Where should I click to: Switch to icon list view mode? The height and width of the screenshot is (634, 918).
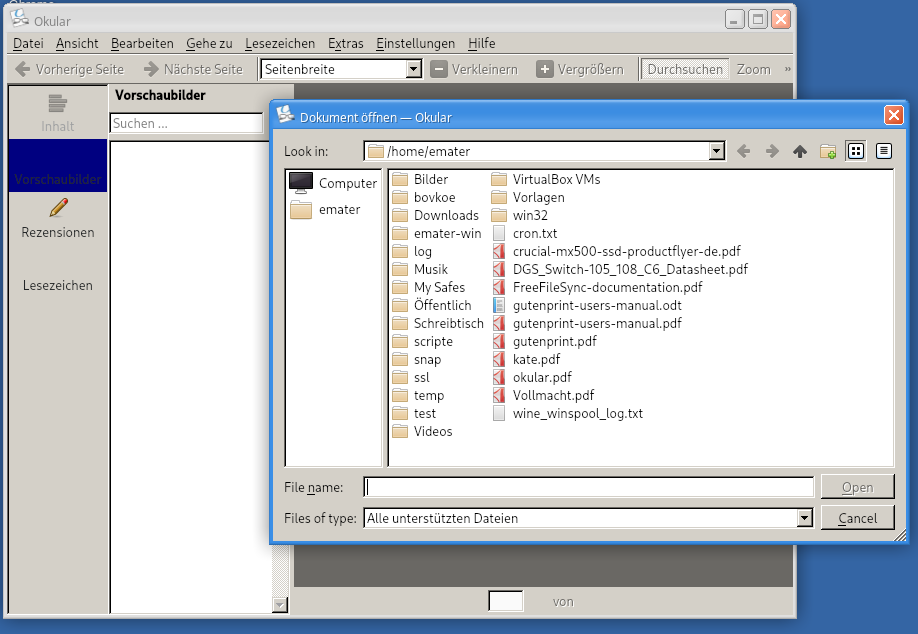[x=855, y=151]
